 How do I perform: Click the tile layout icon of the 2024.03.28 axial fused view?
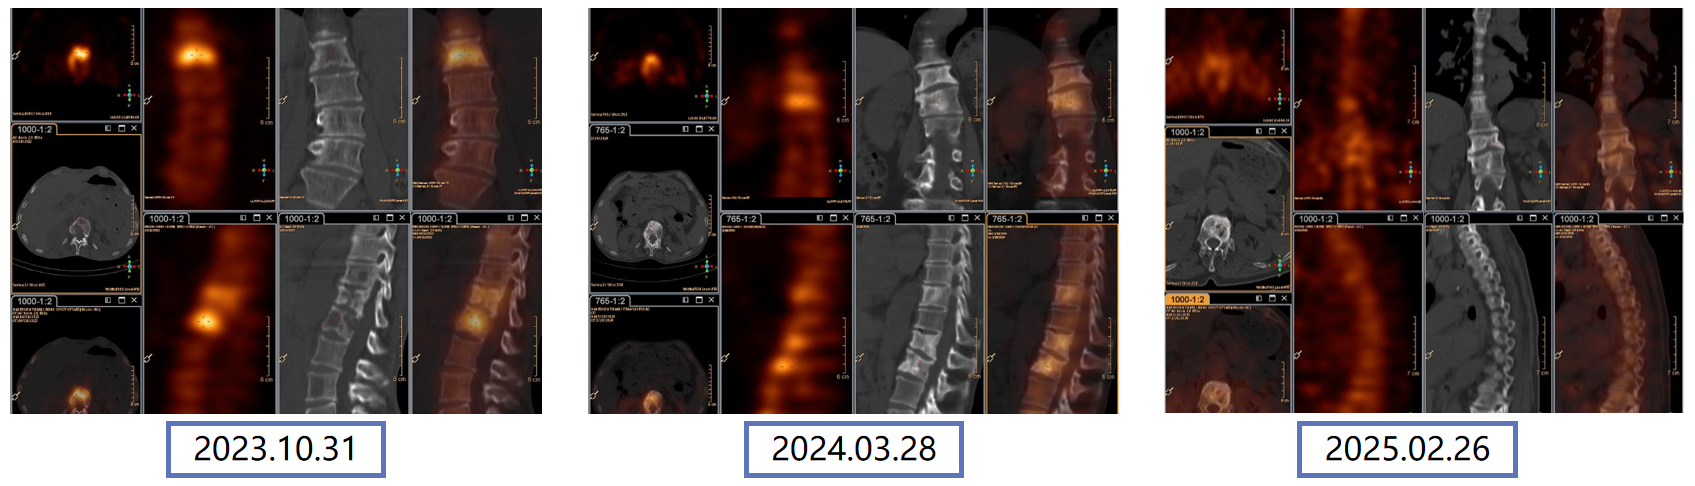[x=685, y=300]
